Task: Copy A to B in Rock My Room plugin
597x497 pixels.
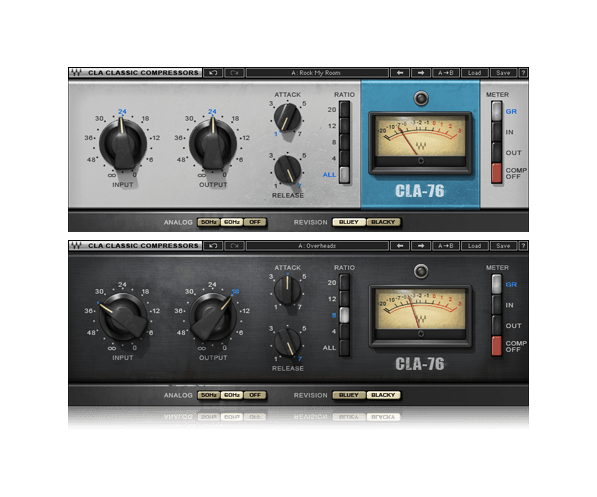Action: 446,73
